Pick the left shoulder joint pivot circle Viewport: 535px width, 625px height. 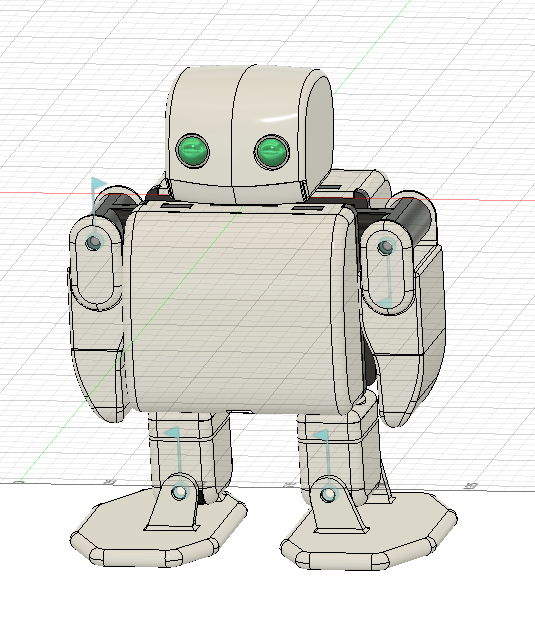[x=94, y=242]
